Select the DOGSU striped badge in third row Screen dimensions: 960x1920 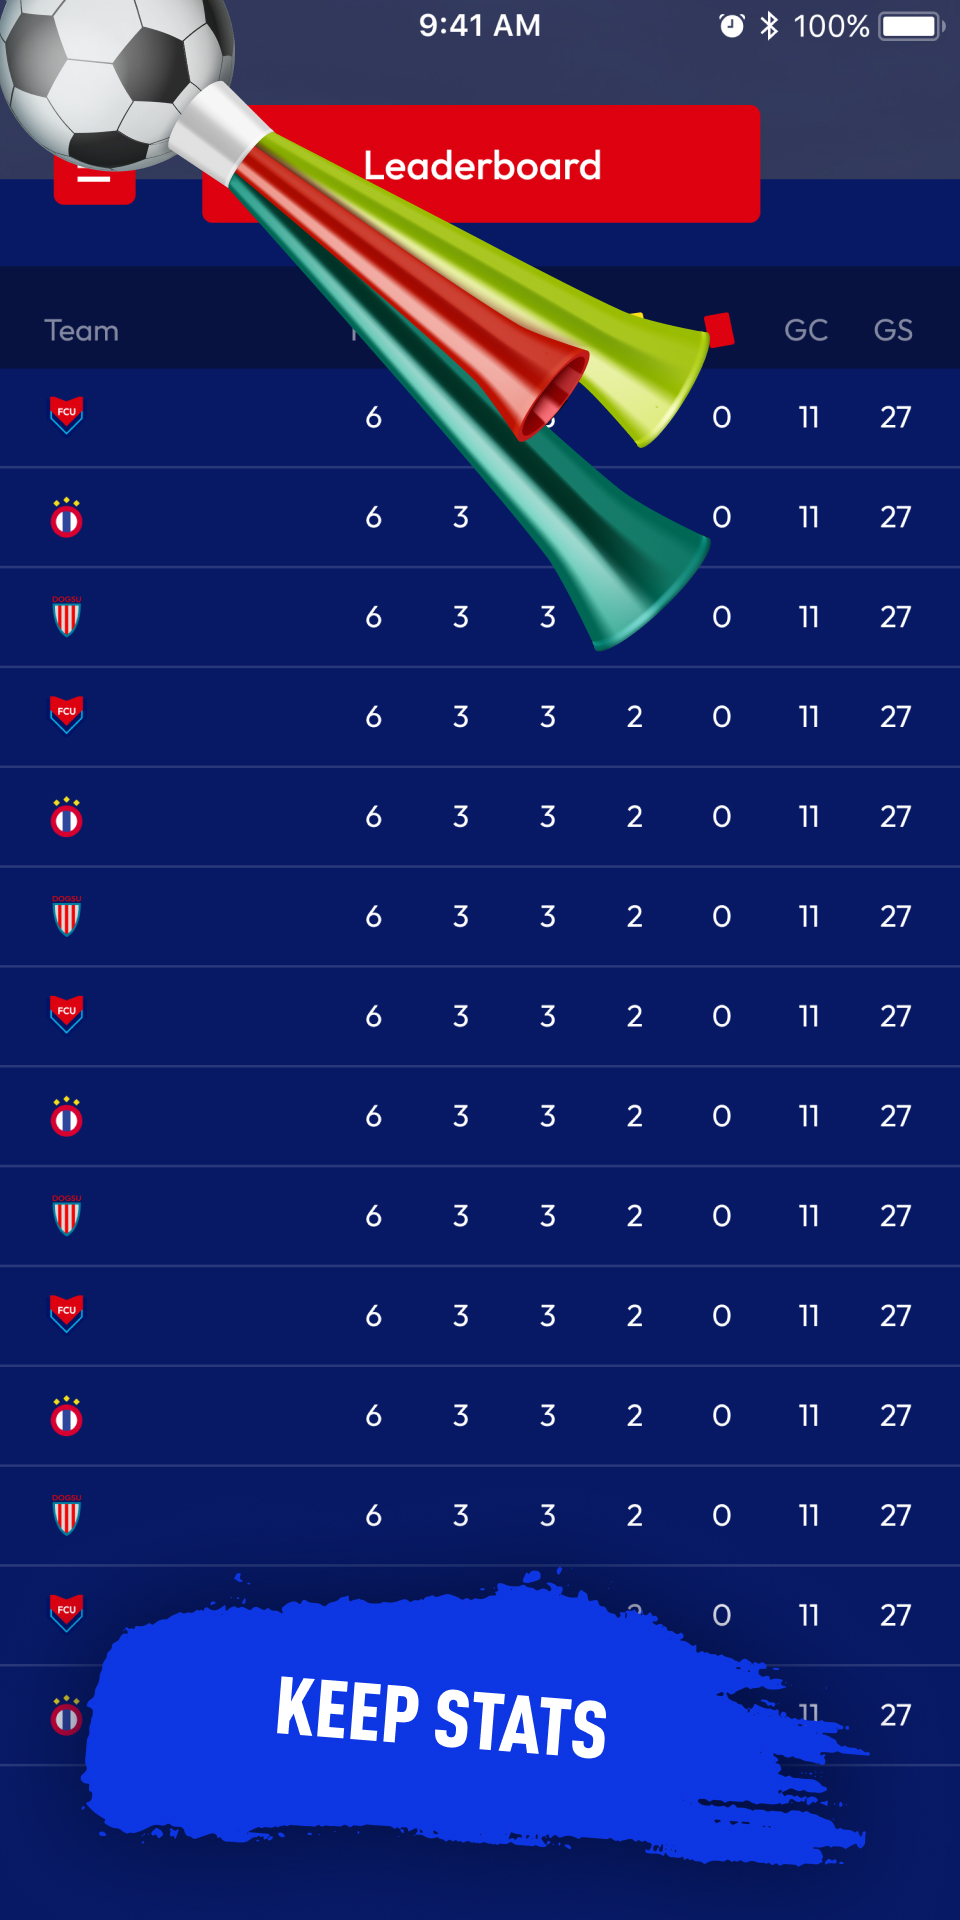click(67, 616)
